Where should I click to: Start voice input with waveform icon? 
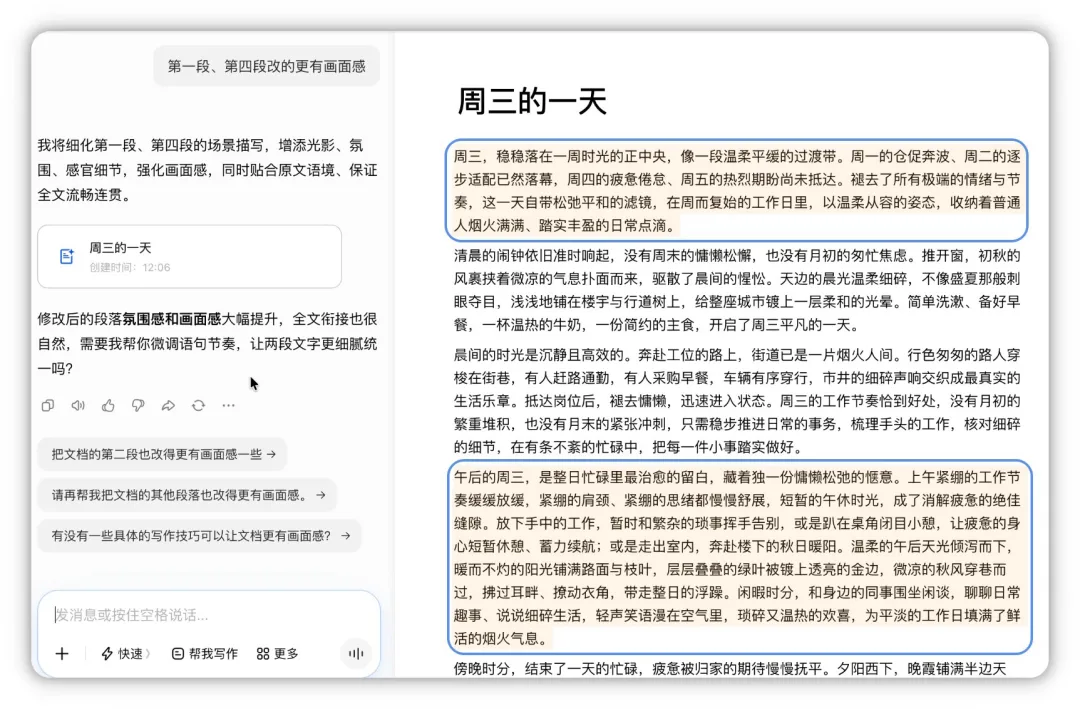click(x=356, y=653)
